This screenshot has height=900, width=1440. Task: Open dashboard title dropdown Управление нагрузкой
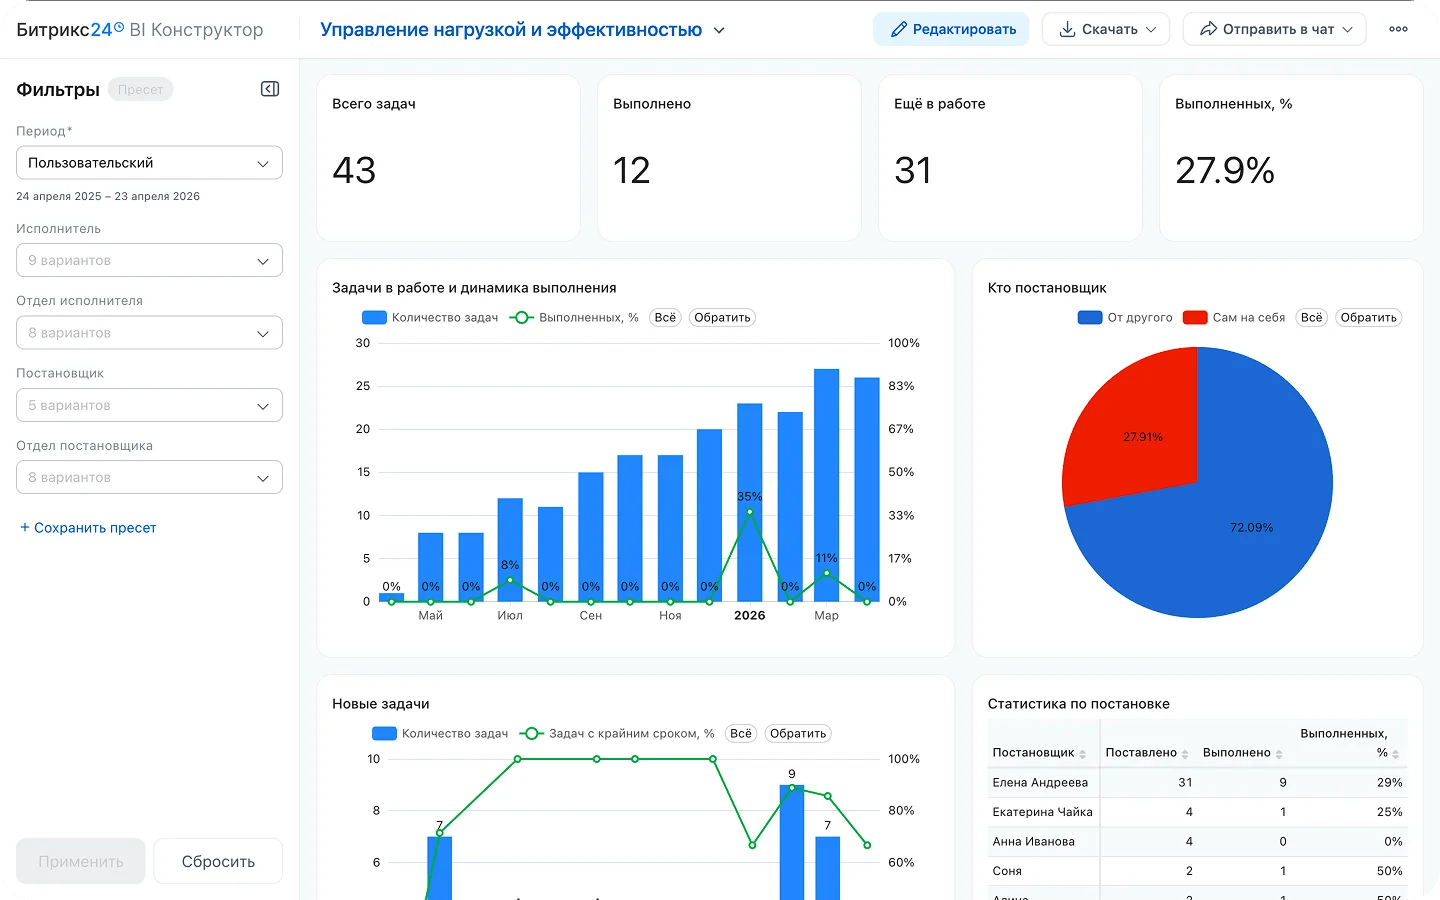point(522,30)
